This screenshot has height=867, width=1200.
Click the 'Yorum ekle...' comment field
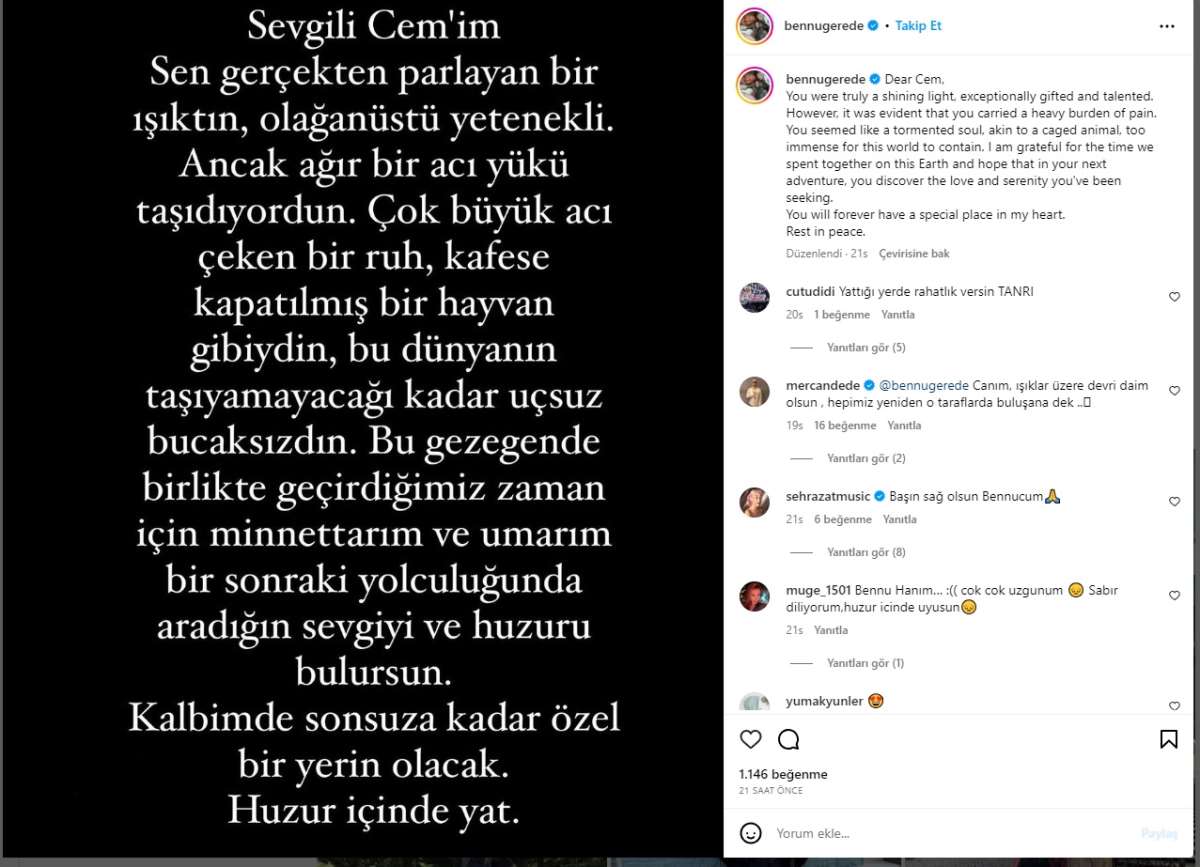click(950, 833)
